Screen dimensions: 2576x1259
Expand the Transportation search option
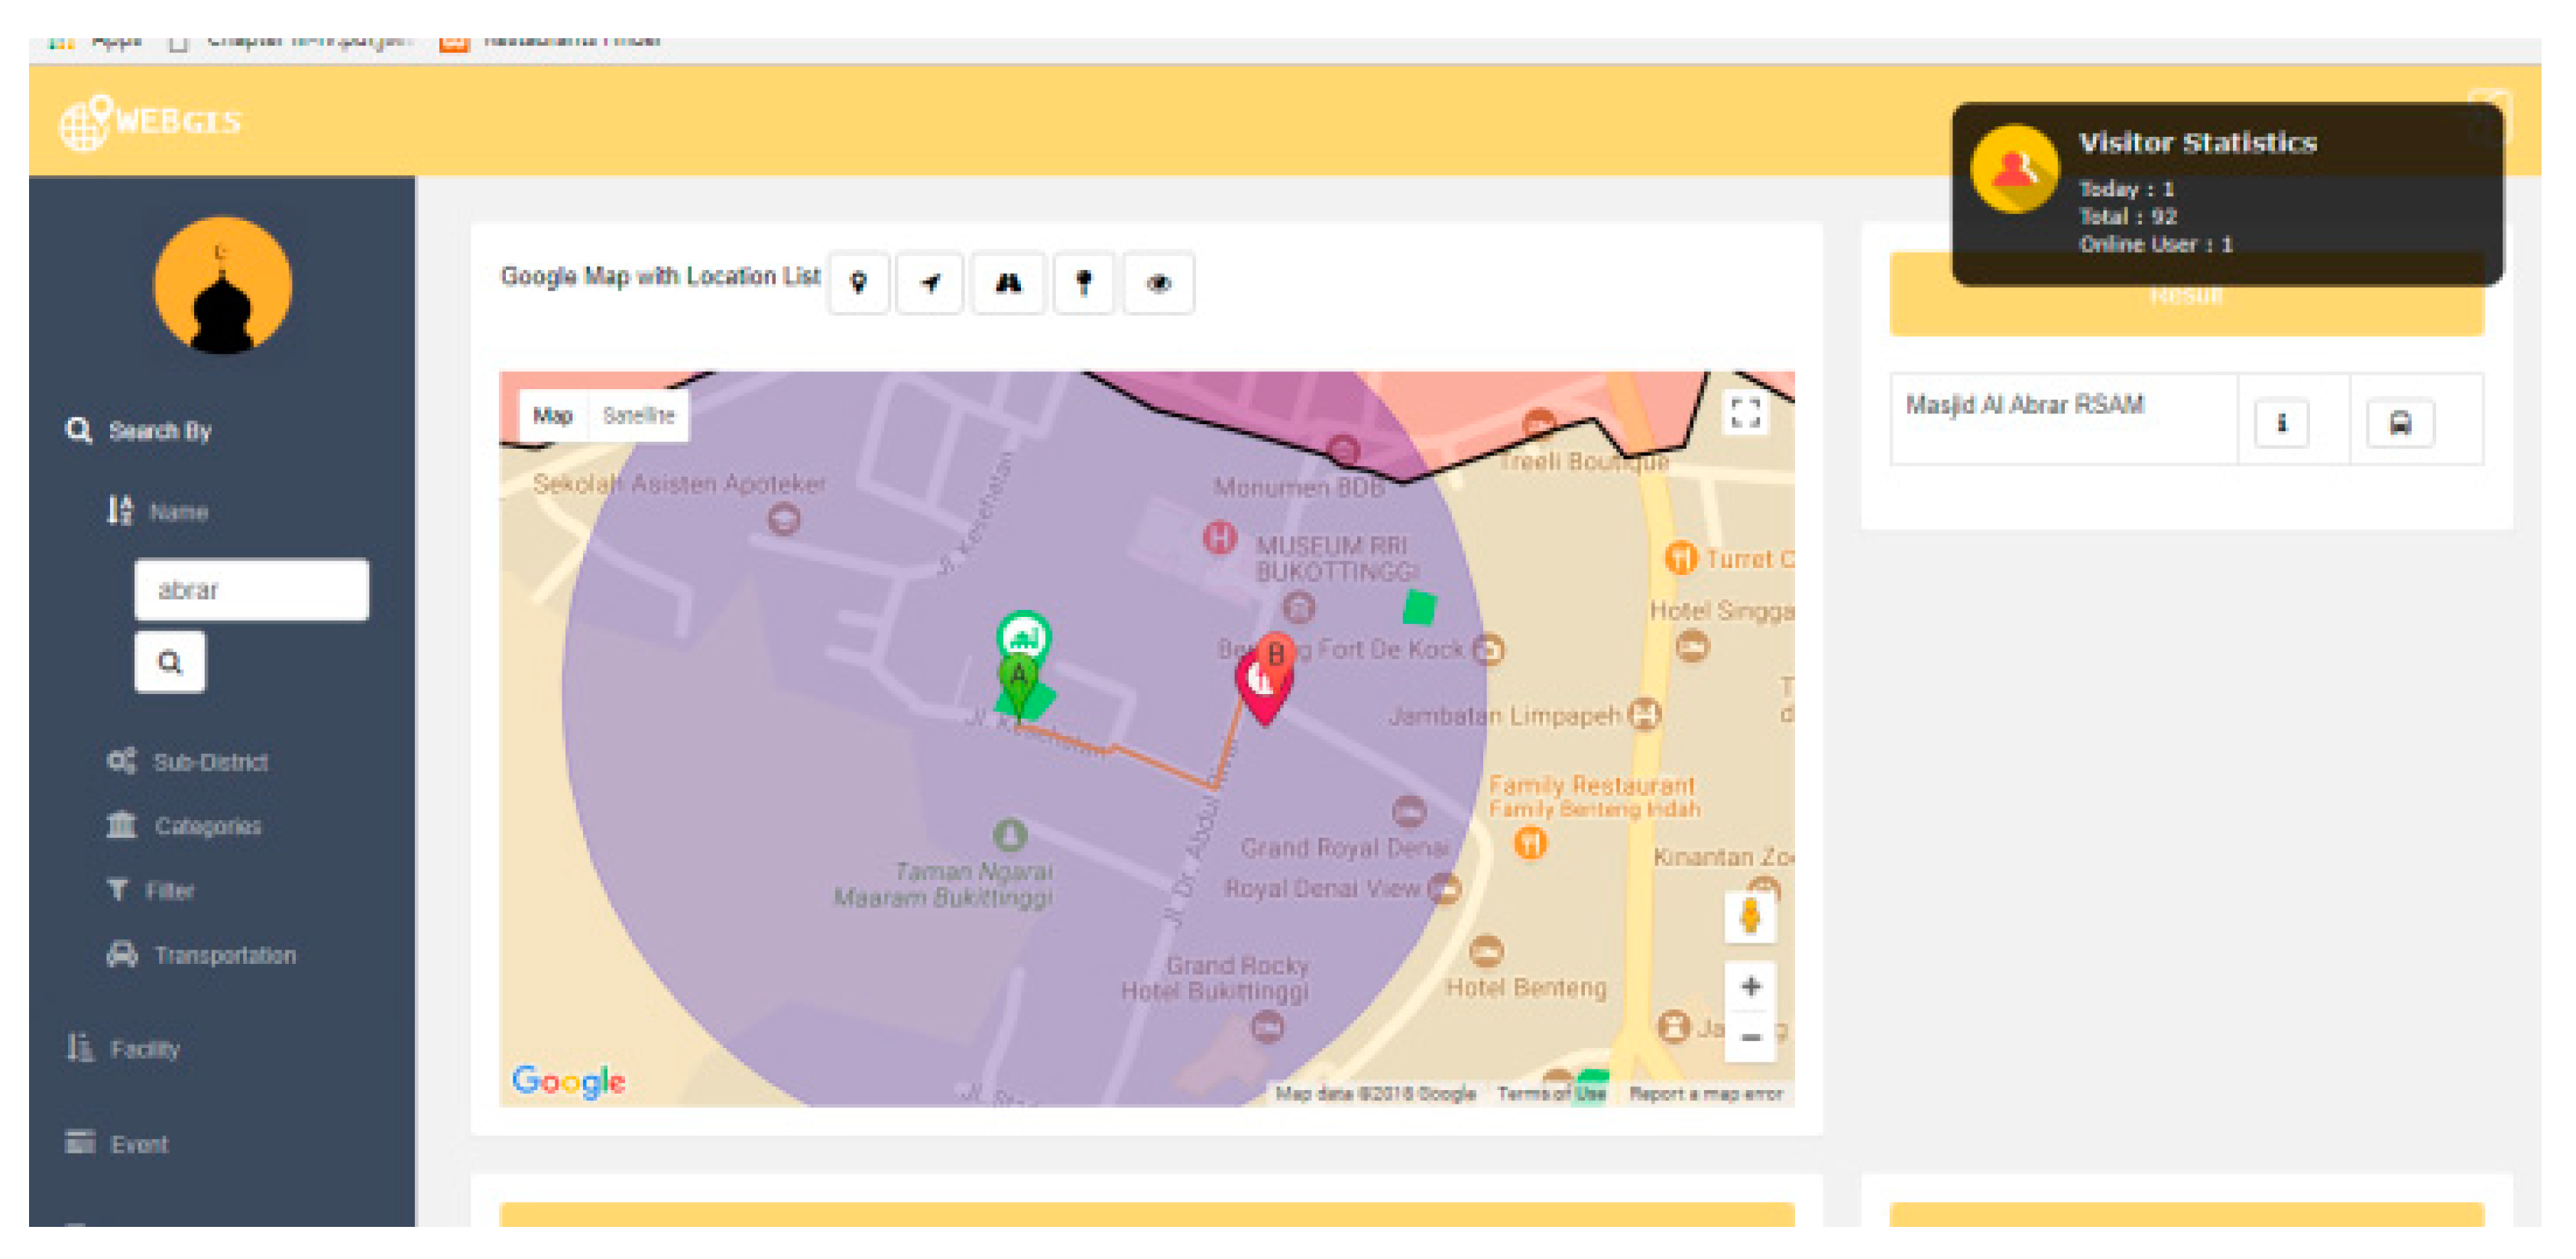(224, 955)
